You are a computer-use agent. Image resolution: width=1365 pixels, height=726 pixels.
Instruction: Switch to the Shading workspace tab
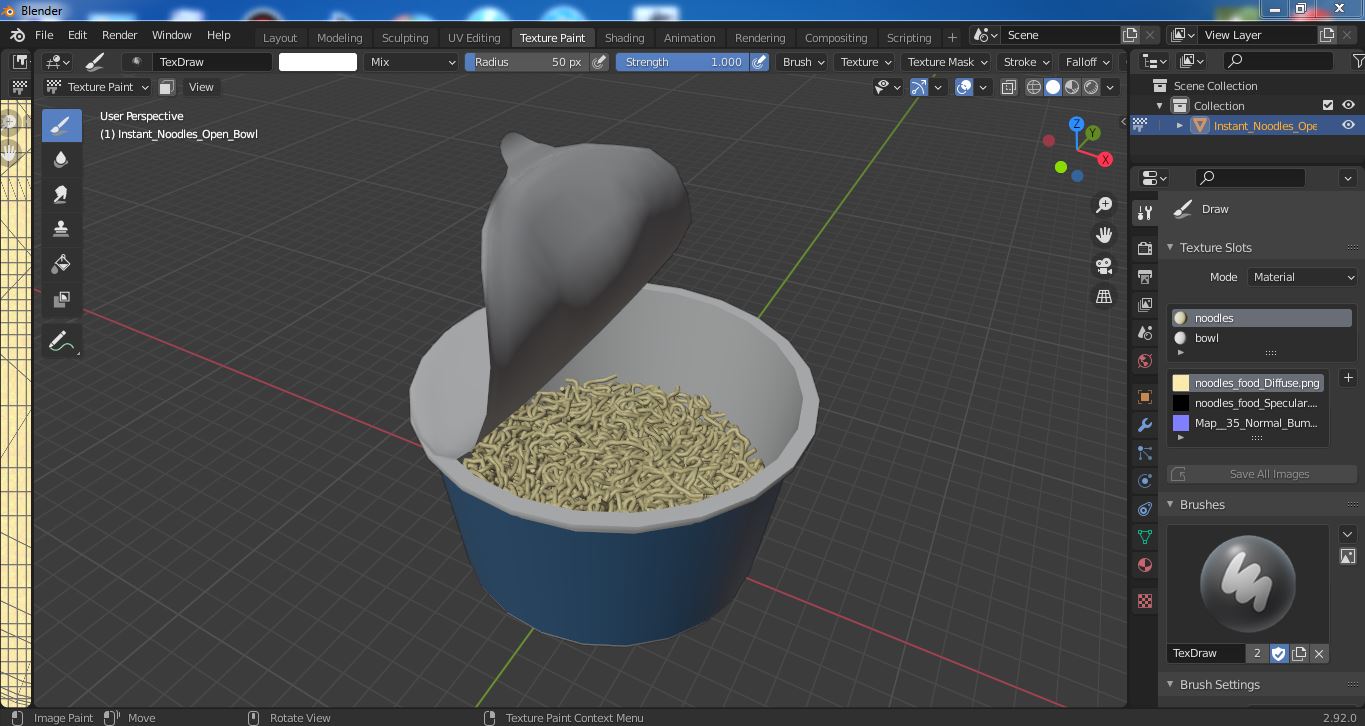click(624, 38)
